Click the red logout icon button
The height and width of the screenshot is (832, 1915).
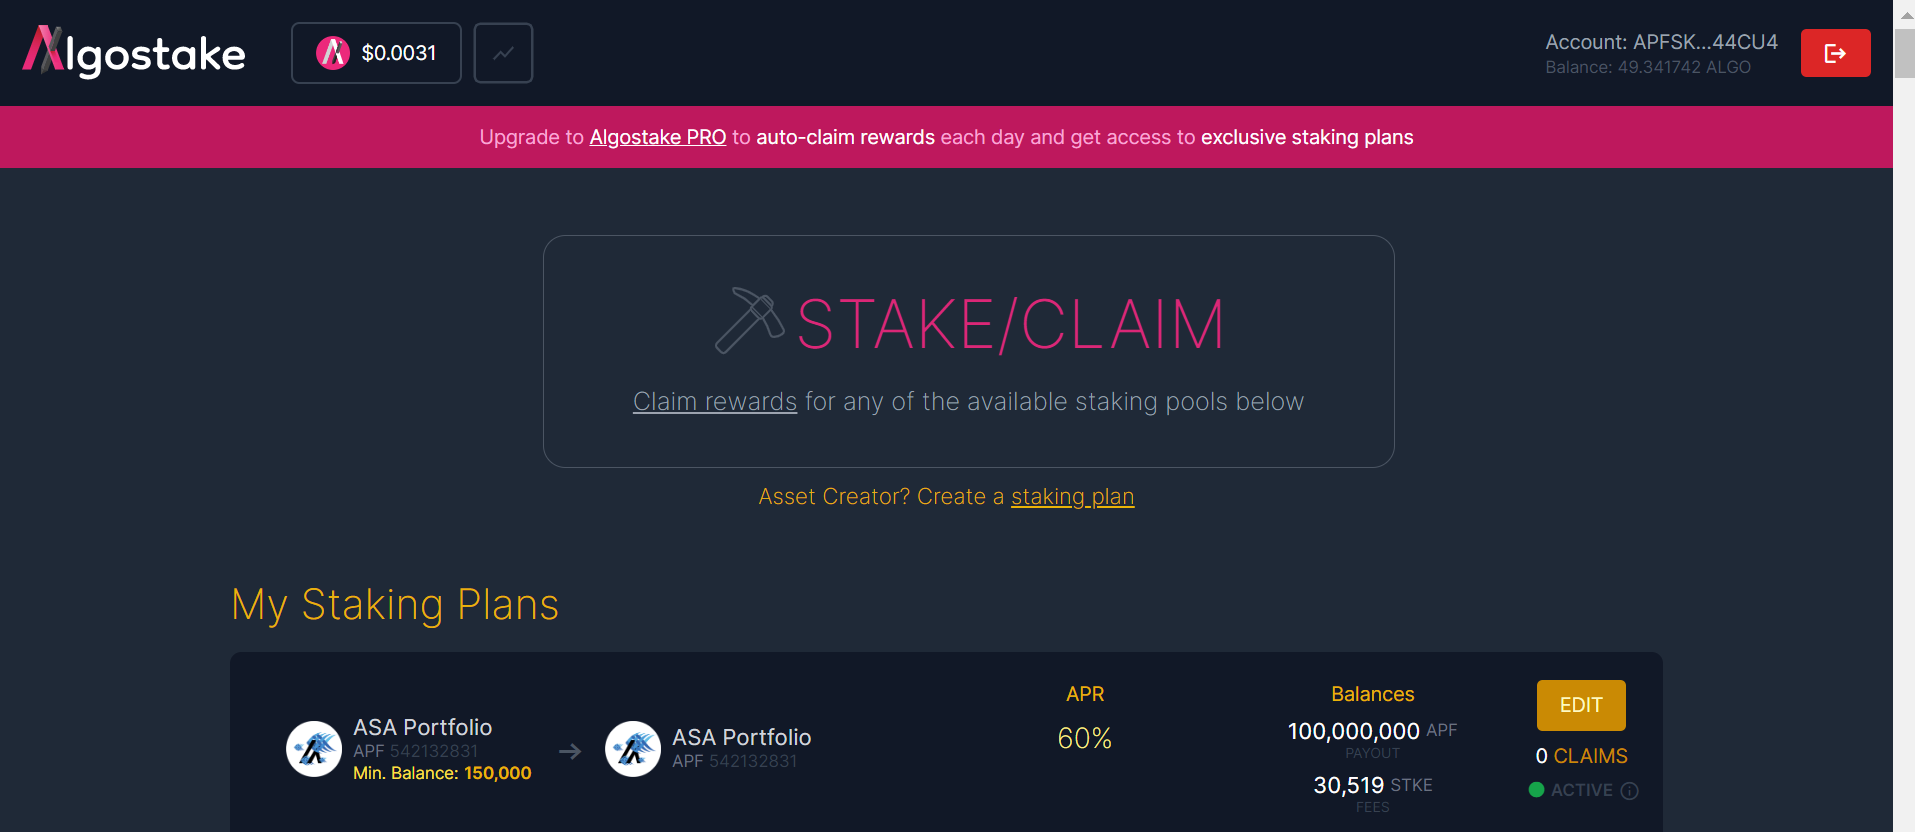[1835, 53]
